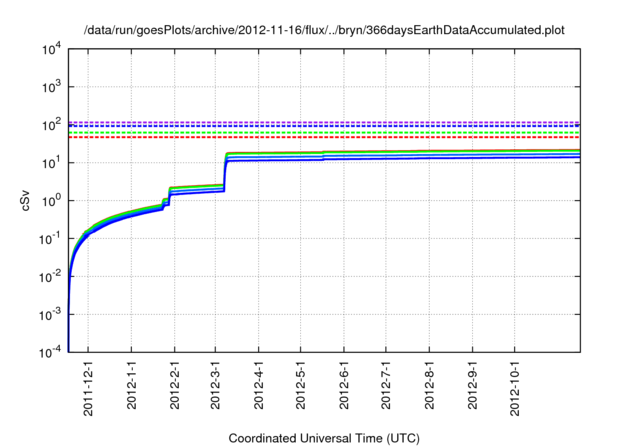The height and width of the screenshot is (448, 640).
Task: Click the 10^0 y-axis tick label
Action: pos(51,201)
